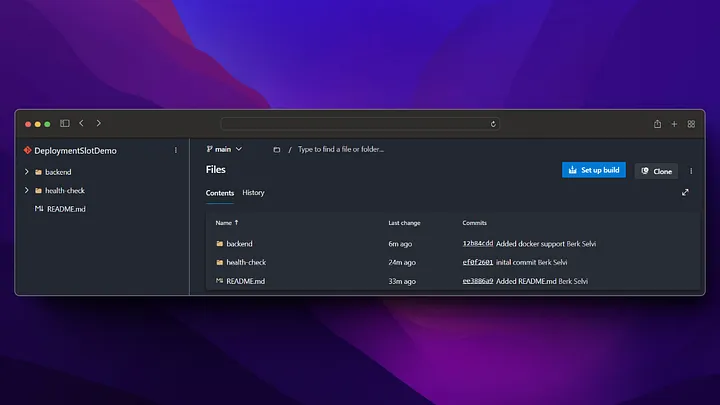Switch to the History tab
Viewport: 720px width, 405px height.
coord(253,192)
